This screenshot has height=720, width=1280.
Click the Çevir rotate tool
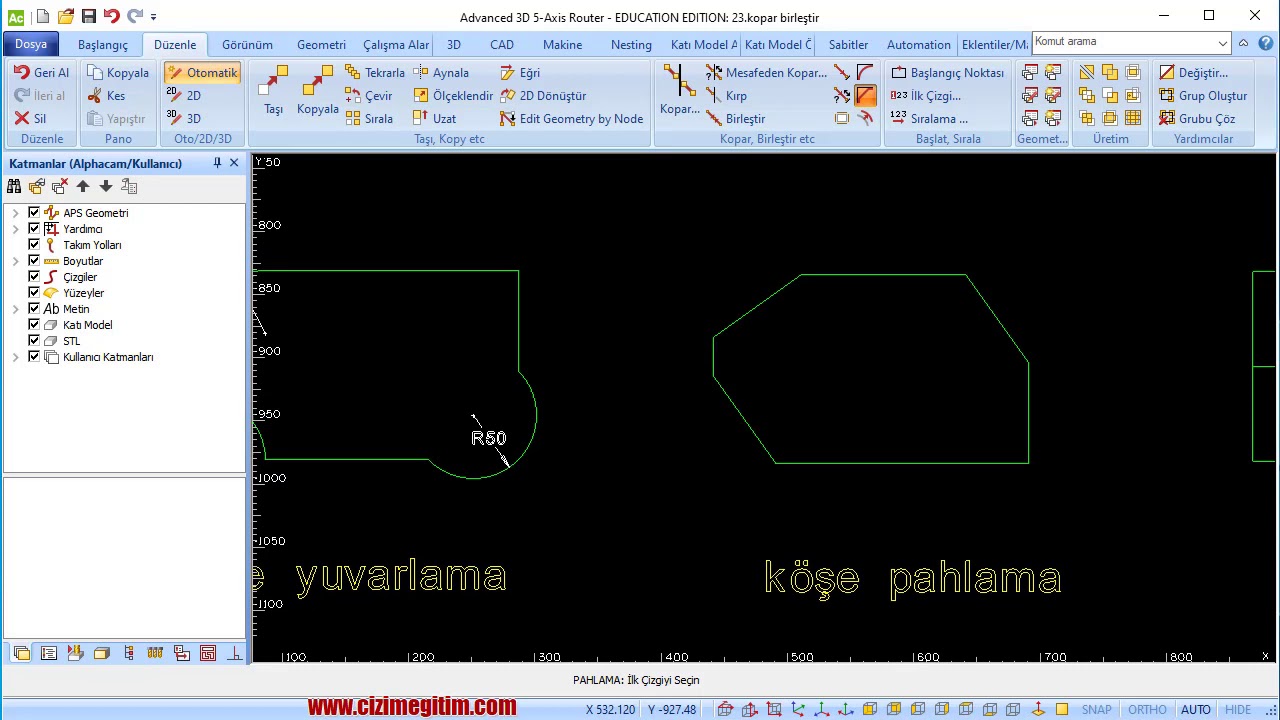click(x=369, y=96)
